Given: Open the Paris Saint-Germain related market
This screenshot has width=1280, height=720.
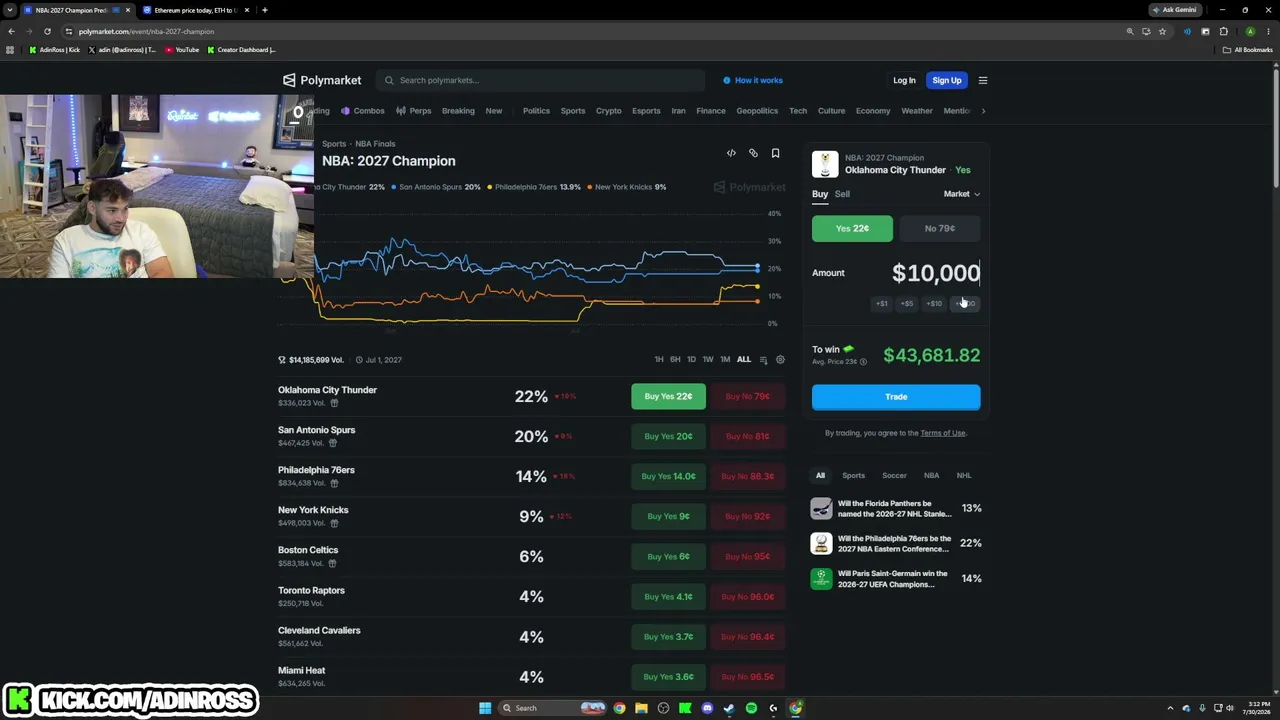Looking at the screenshot, I should [896, 579].
